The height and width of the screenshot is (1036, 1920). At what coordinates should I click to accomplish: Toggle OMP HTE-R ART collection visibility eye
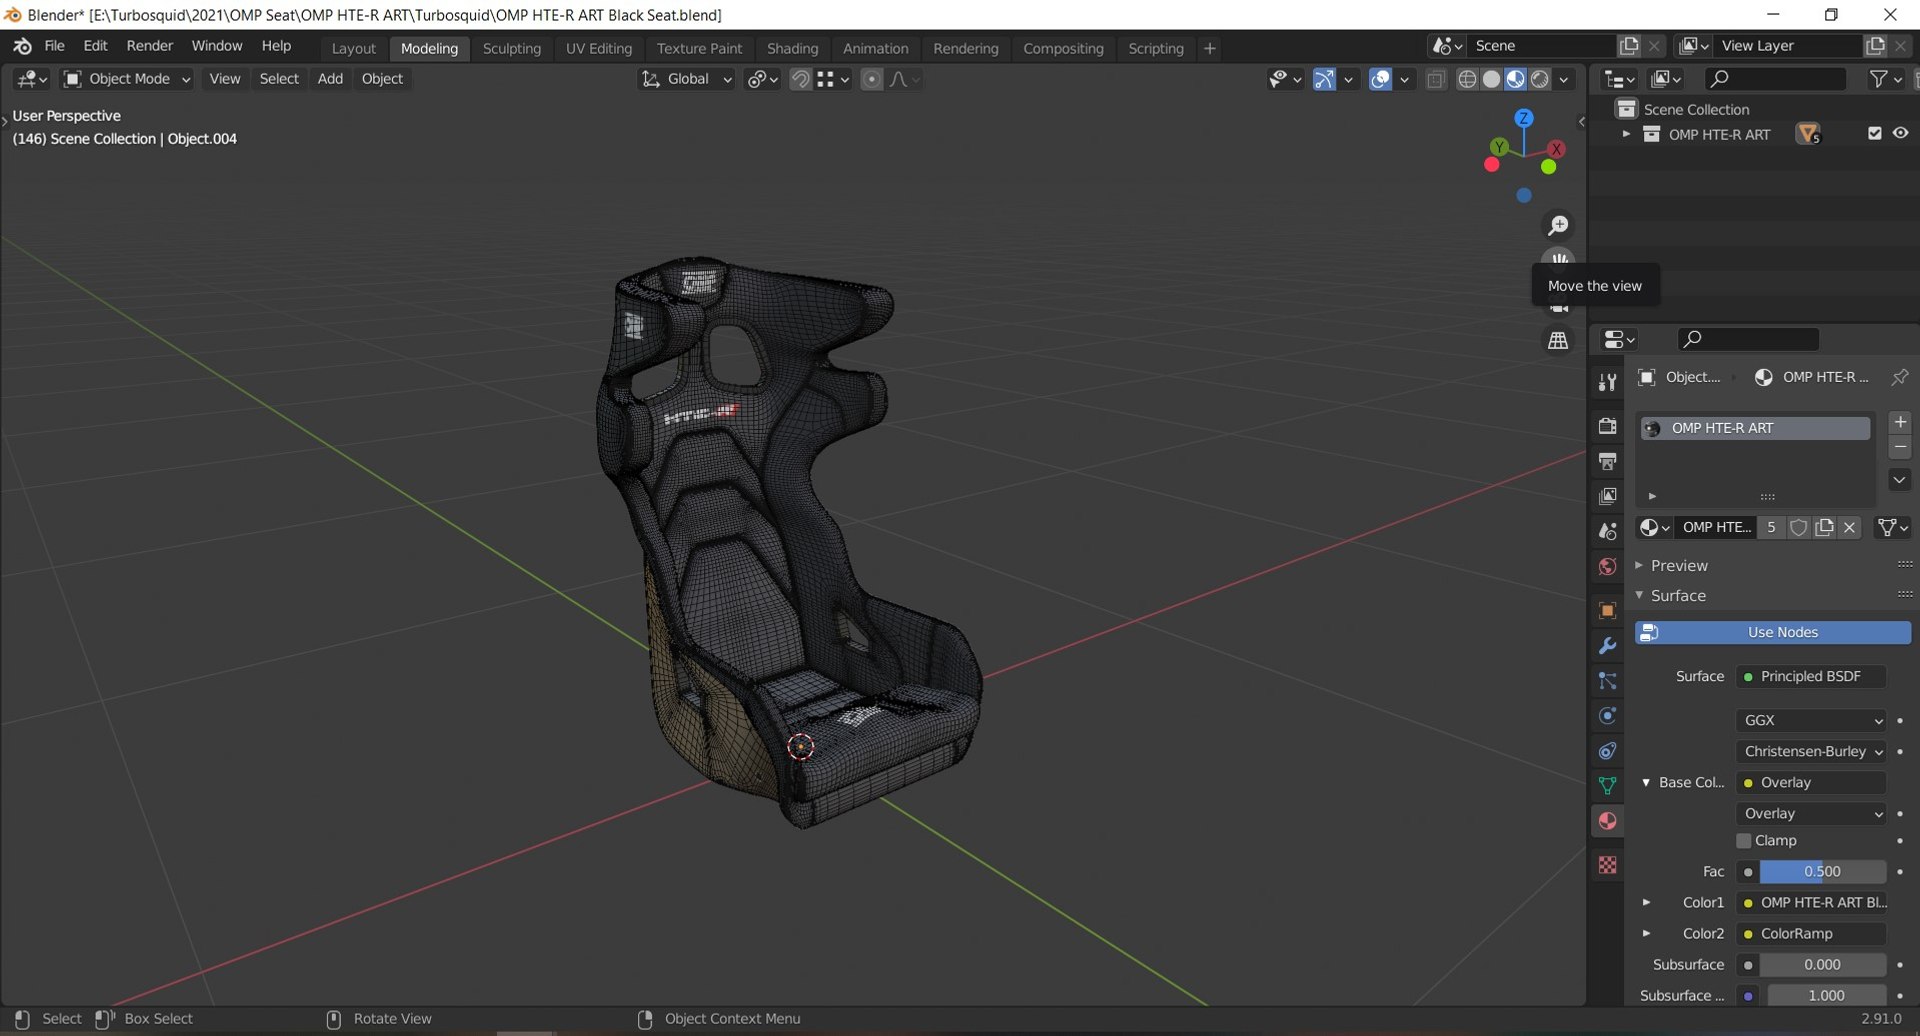click(x=1900, y=133)
